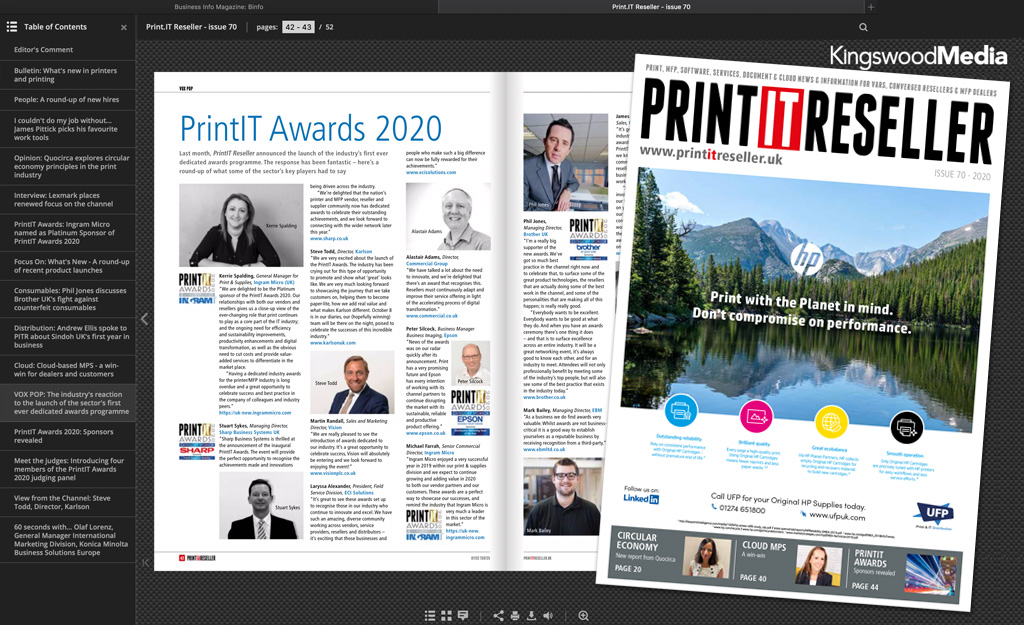Open Interview: Lexmark places renewed focus entry
Image resolution: width=1024 pixels, height=625 pixels.
tap(68, 200)
